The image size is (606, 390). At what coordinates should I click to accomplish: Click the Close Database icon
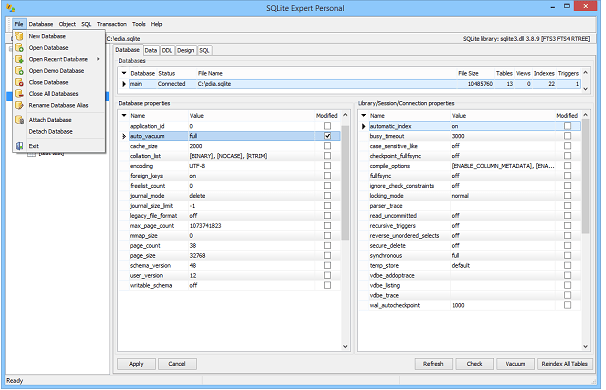19,82
